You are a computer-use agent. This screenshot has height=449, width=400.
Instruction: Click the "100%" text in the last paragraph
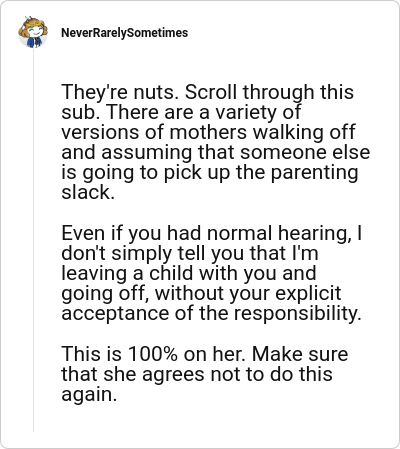coord(153,354)
